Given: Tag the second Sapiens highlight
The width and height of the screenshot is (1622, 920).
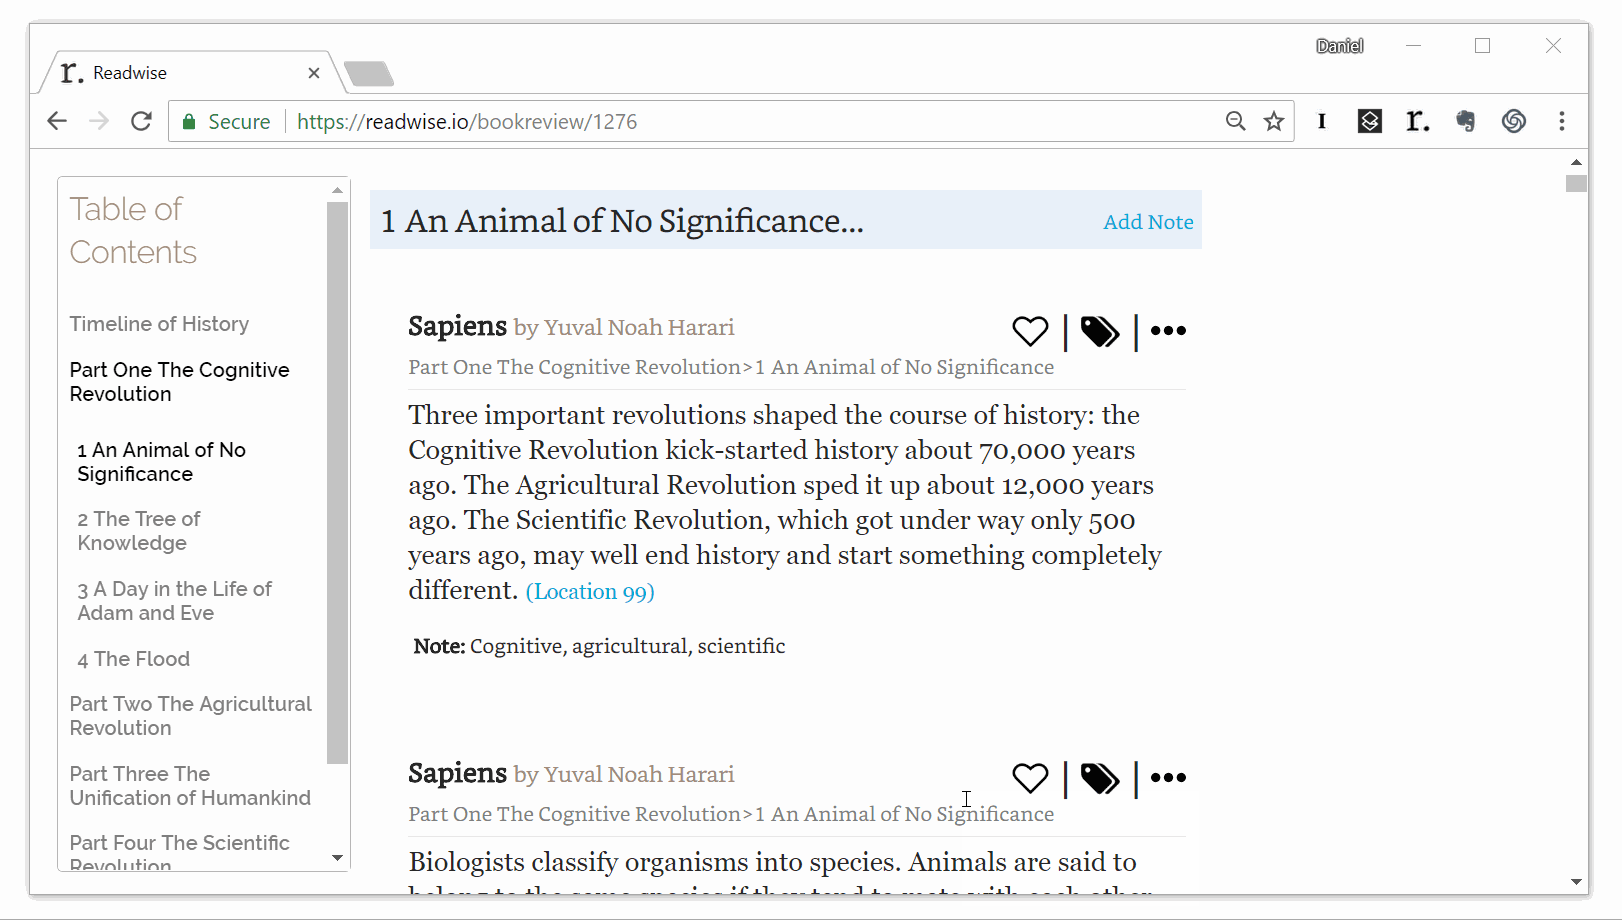Looking at the screenshot, I should 1100,778.
